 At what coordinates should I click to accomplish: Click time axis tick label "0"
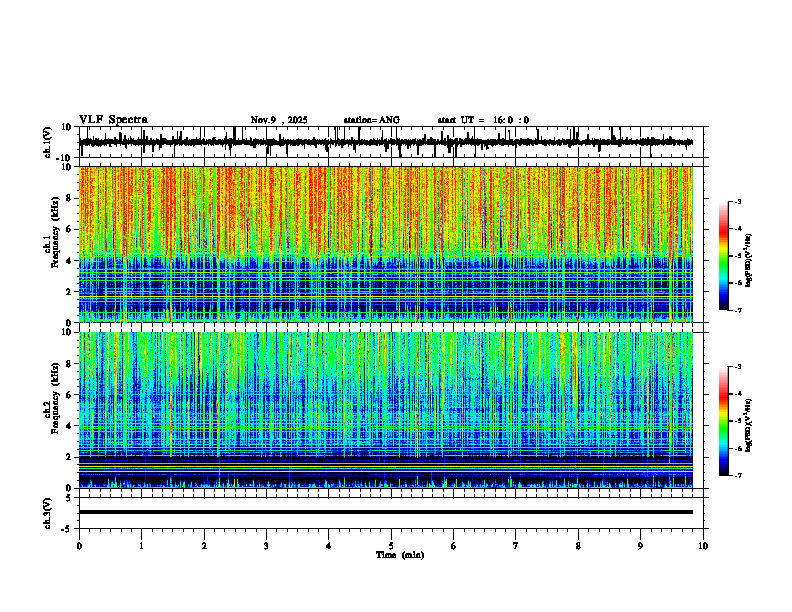79,546
